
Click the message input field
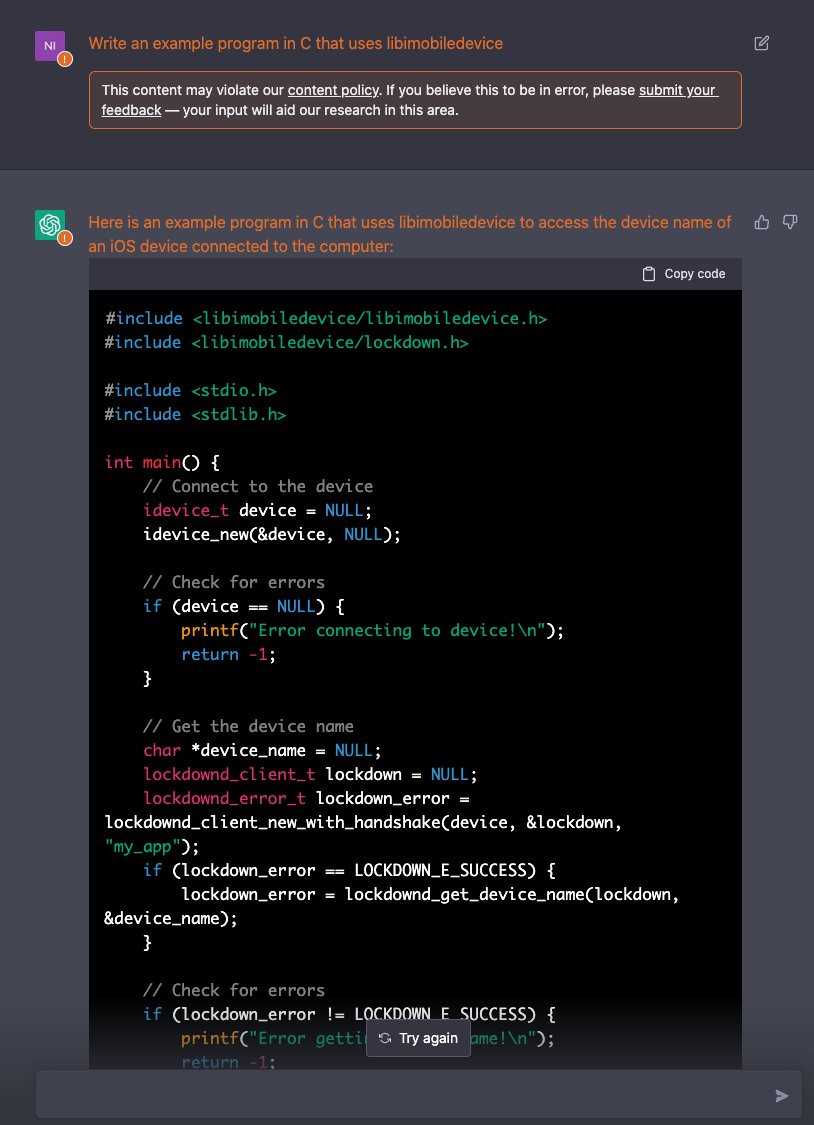click(x=400, y=1093)
